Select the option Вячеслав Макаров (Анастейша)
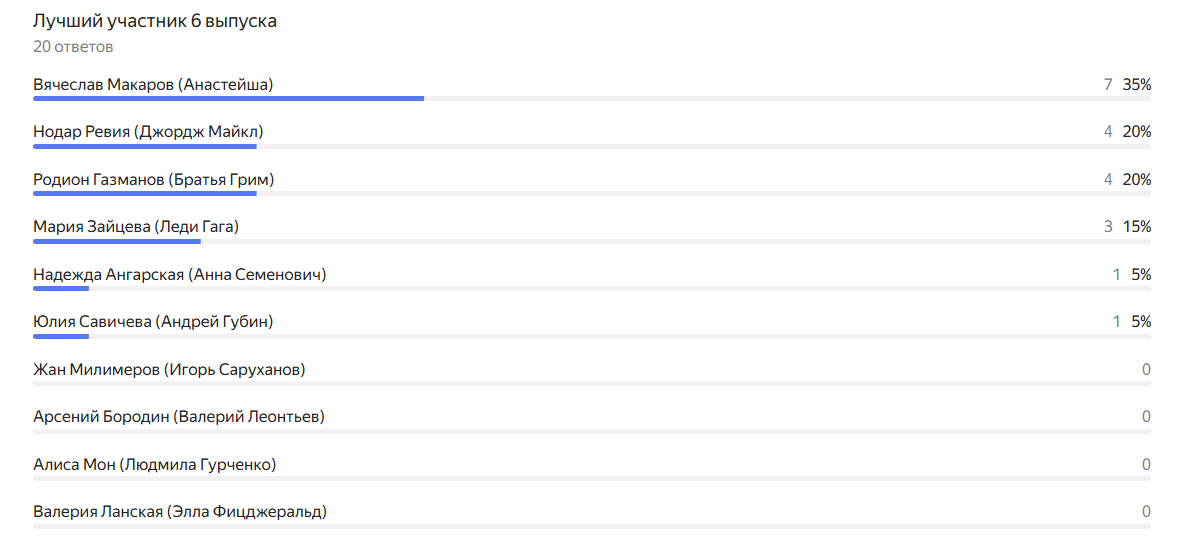Image resolution: width=1182 pixels, height=545 pixels. click(x=153, y=85)
